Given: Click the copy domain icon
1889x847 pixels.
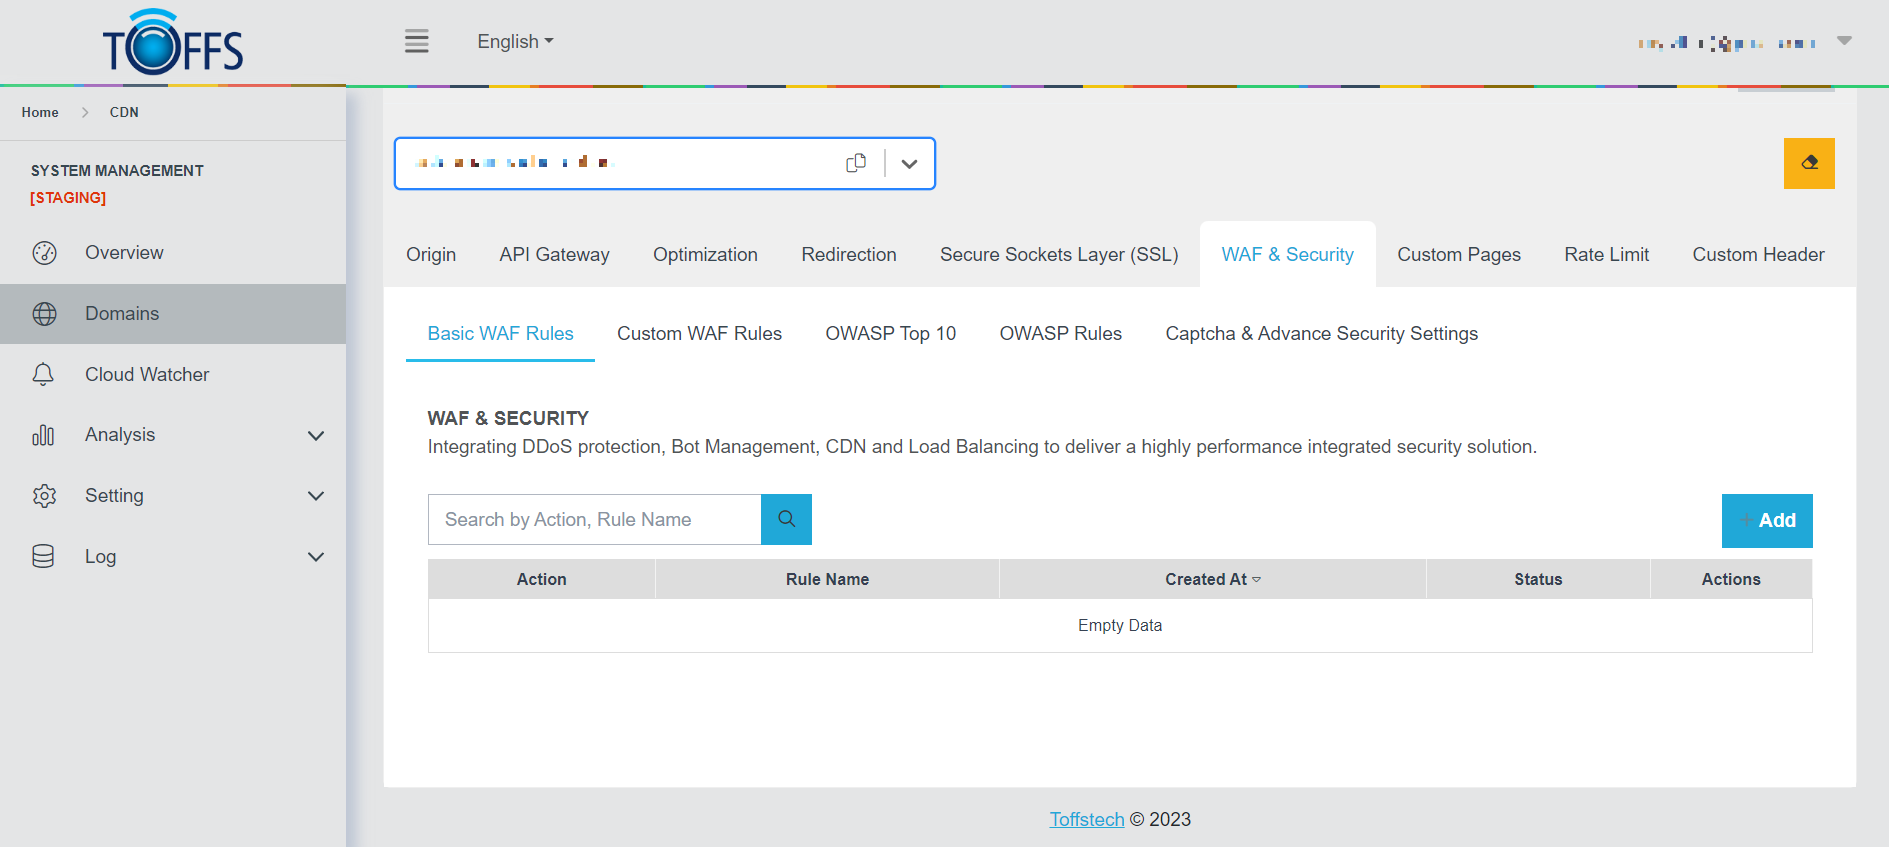Looking at the screenshot, I should coord(856,163).
